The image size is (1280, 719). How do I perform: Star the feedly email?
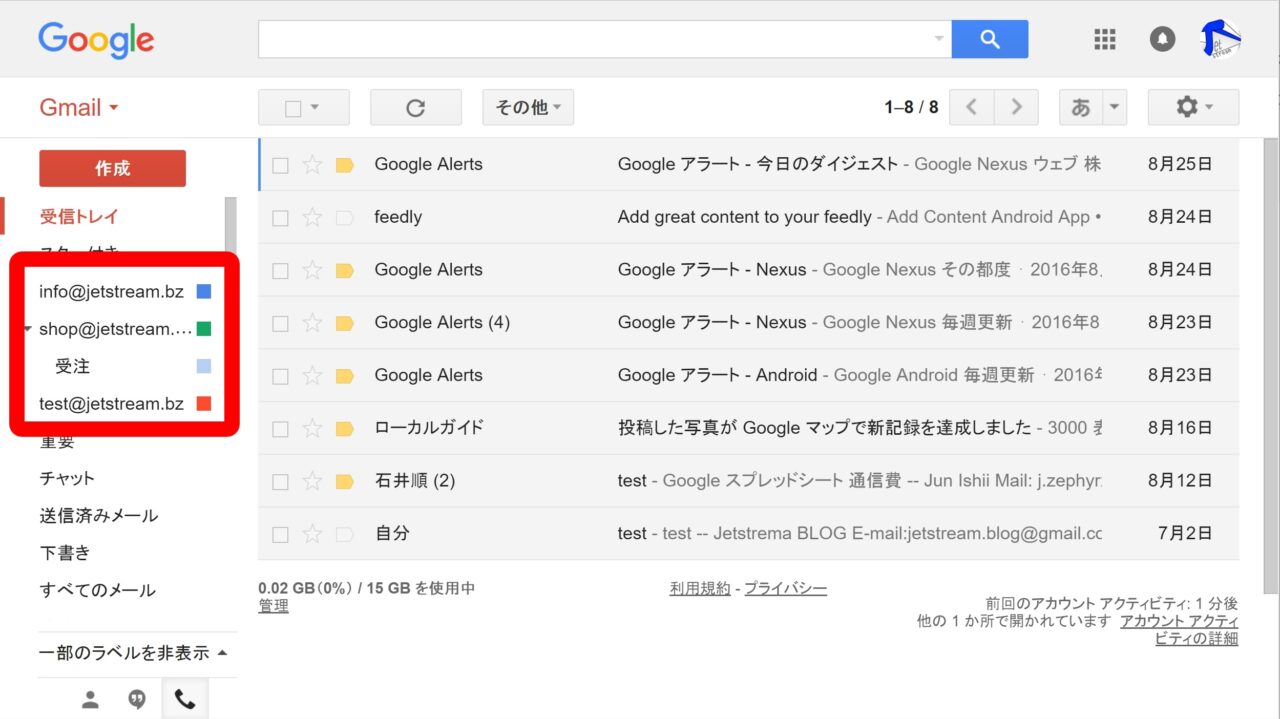point(312,217)
